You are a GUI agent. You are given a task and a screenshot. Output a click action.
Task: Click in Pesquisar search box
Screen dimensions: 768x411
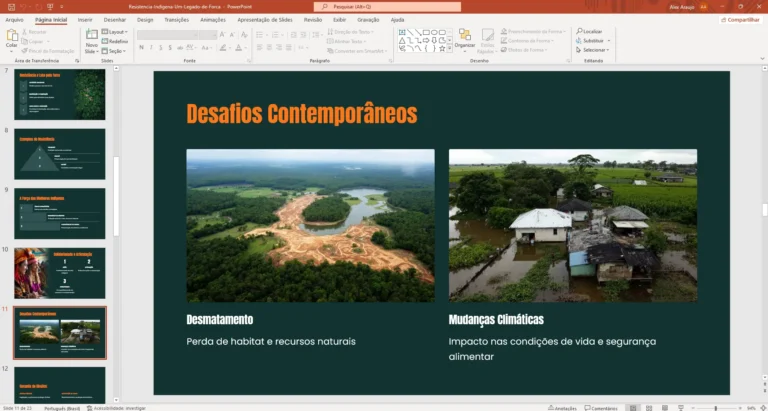point(387,7)
